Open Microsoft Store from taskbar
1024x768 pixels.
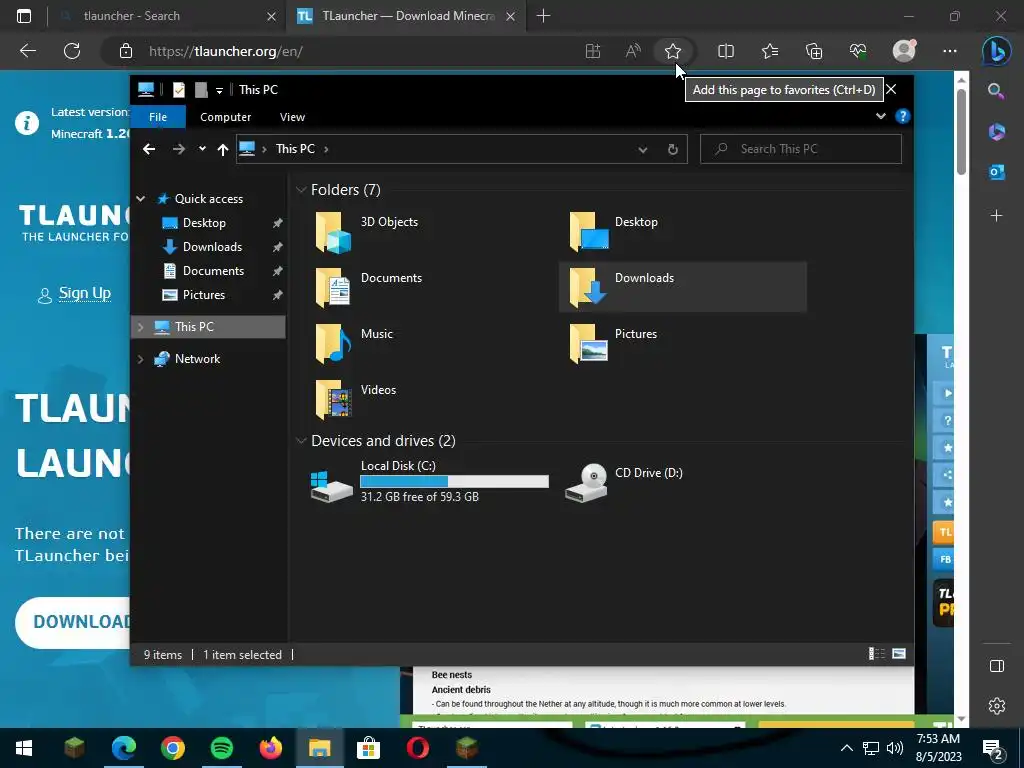pyautogui.click(x=368, y=748)
